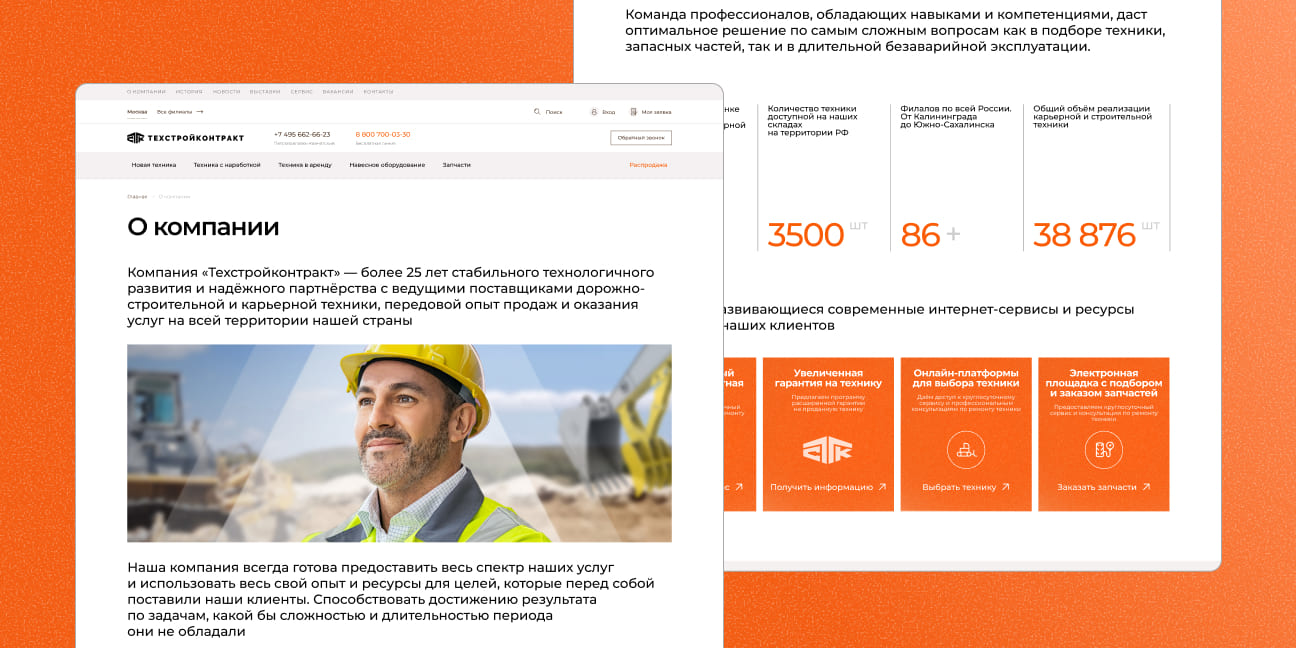Open the Запчасти category
Viewport: 1296px width, 648px height.
pos(457,165)
